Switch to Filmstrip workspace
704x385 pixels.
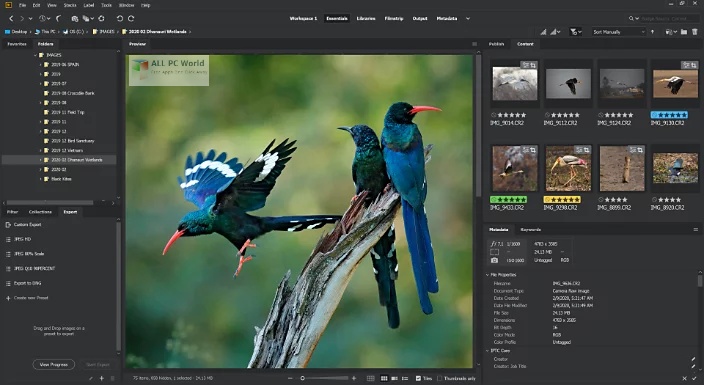coord(394,18)
